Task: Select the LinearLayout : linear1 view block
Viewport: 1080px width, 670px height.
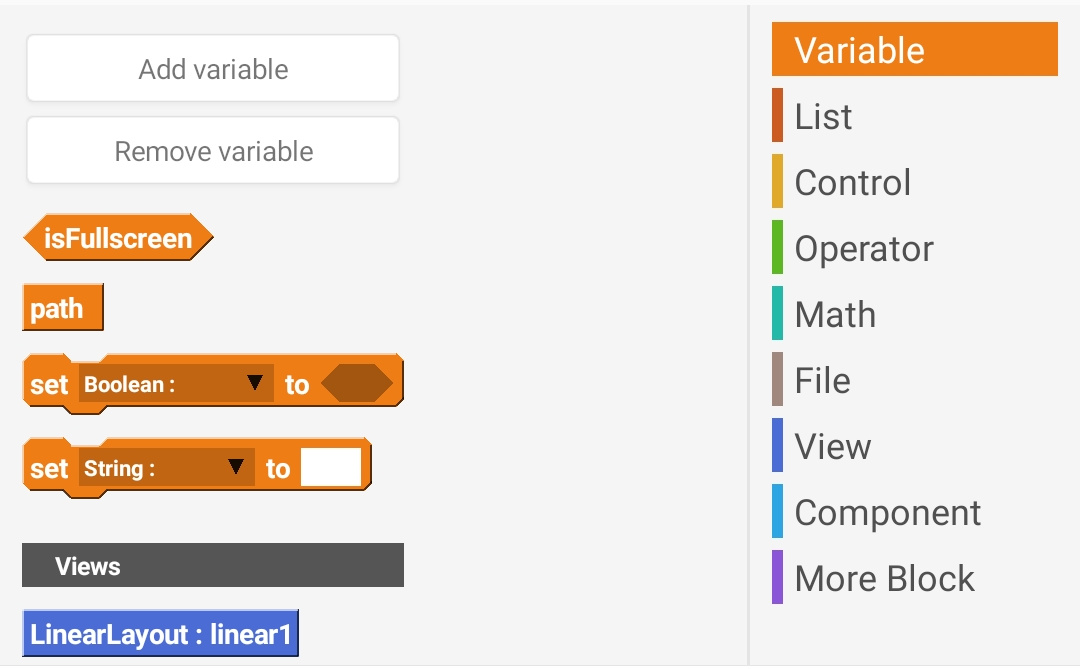Action: (x=160, y=634)
